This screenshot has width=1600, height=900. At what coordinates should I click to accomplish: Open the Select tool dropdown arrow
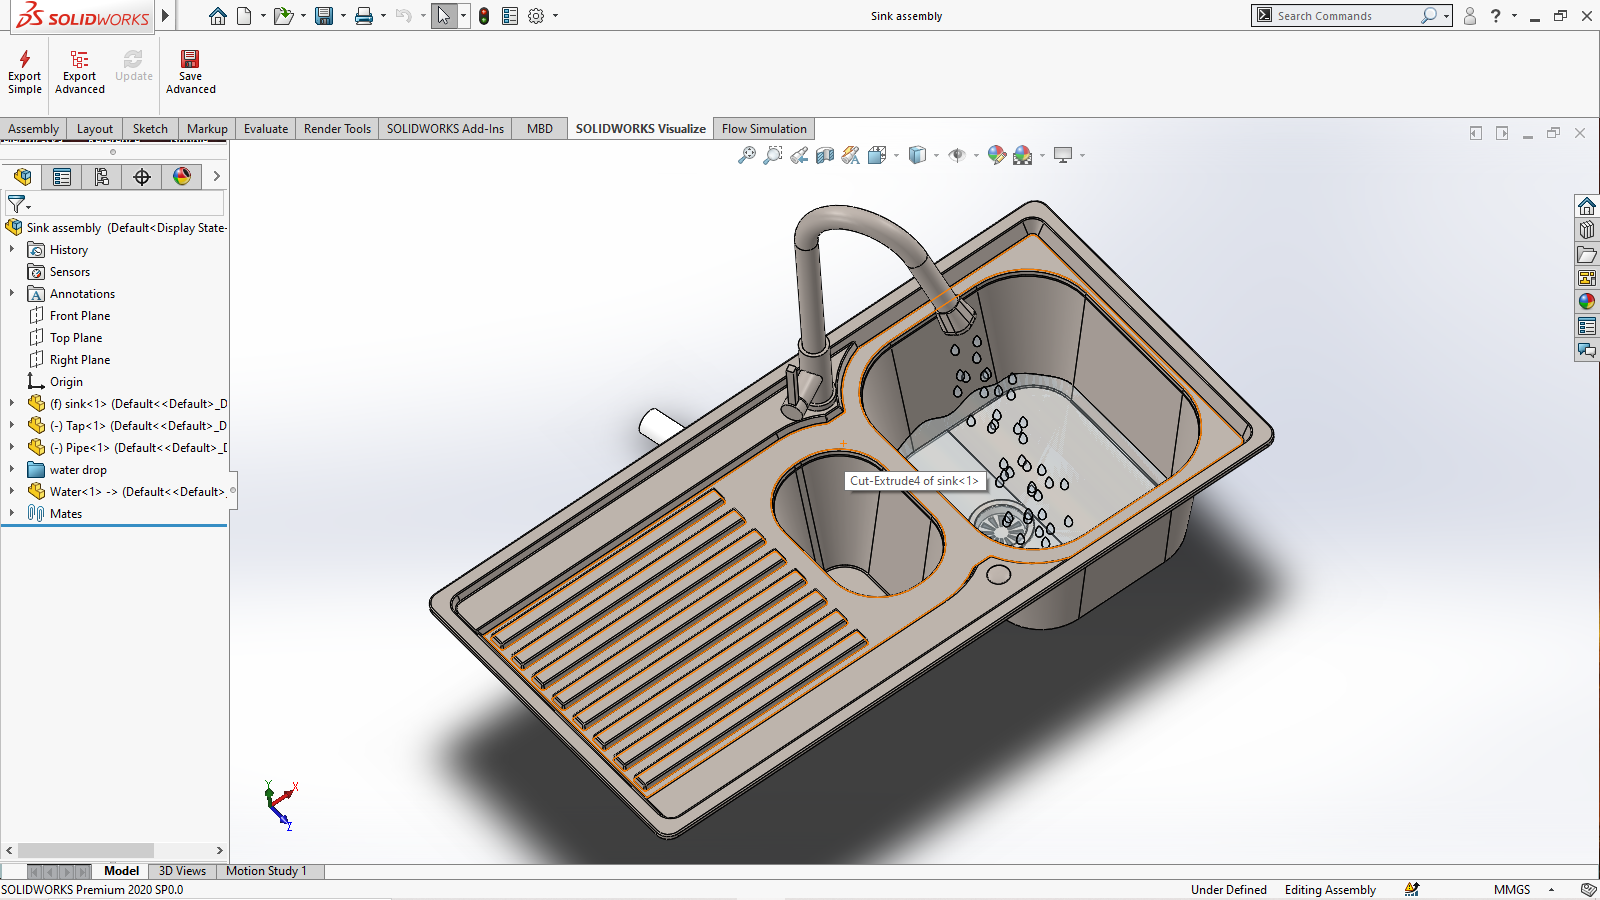tap(463, 16)
